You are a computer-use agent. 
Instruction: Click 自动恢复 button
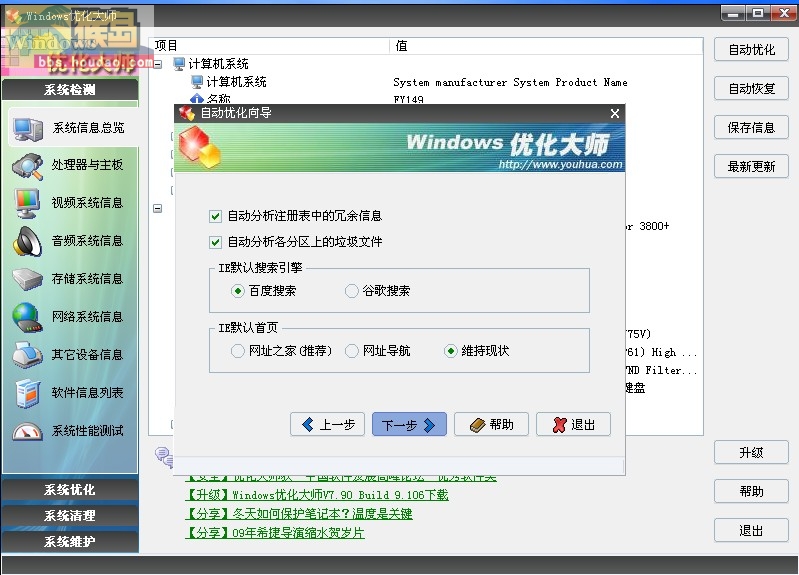tap(752, 89)
